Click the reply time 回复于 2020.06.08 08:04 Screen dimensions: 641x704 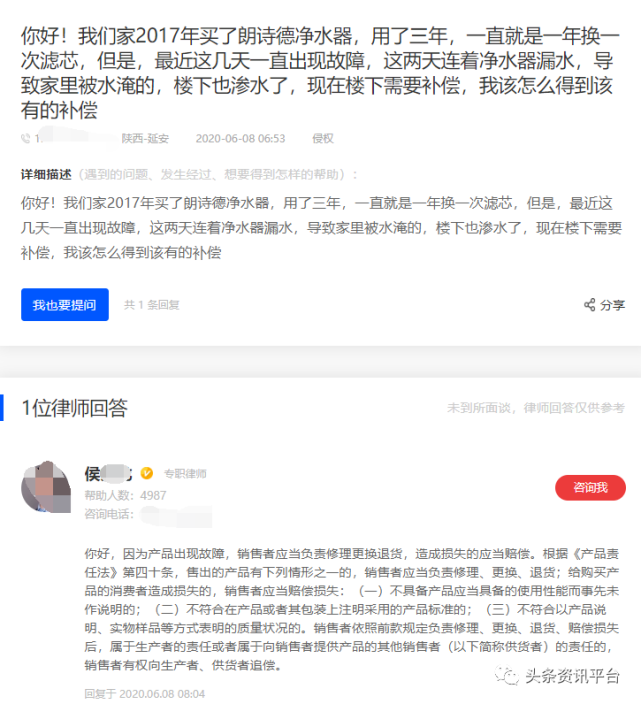pos(145,694)
